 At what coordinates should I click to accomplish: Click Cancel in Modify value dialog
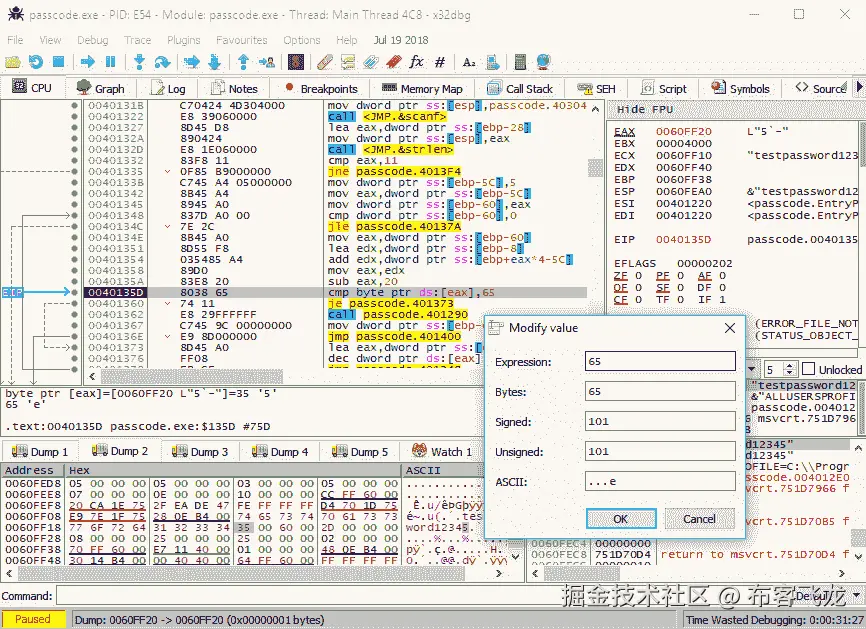(699, 519)
